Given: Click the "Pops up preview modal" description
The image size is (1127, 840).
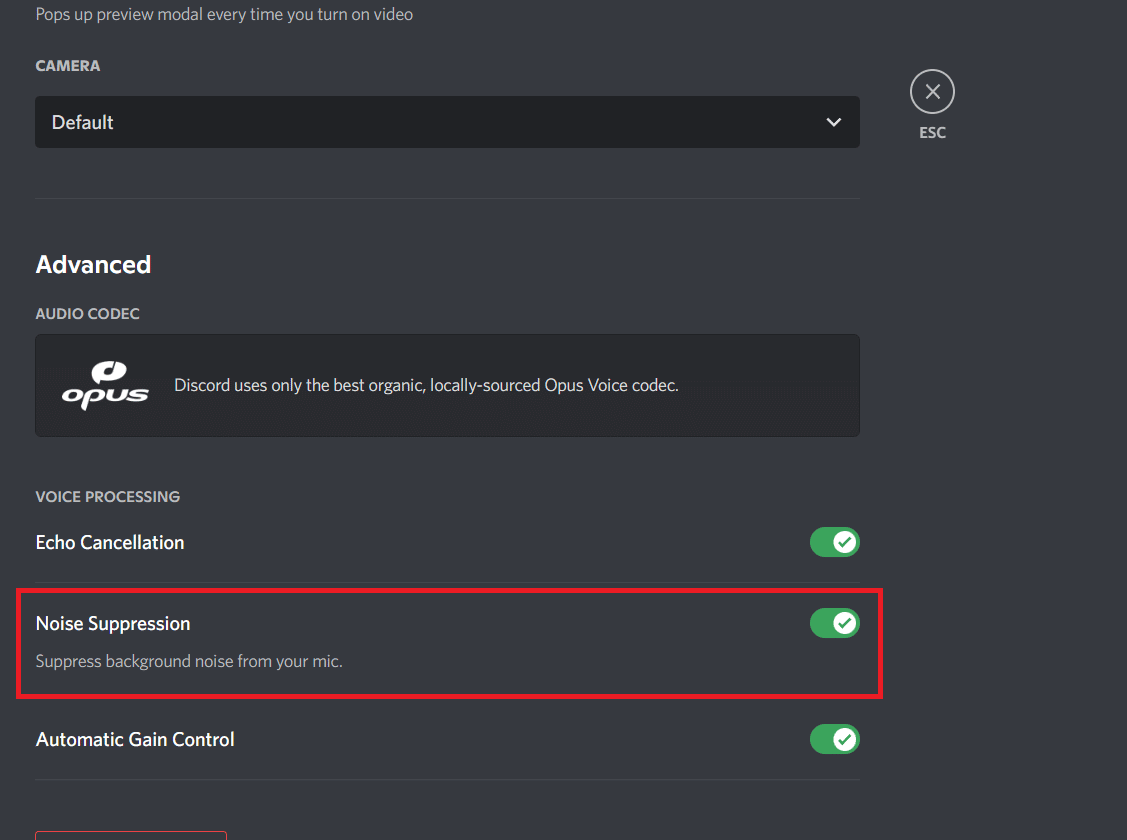Looking at the screenshot, I should [x=224, y=14].
